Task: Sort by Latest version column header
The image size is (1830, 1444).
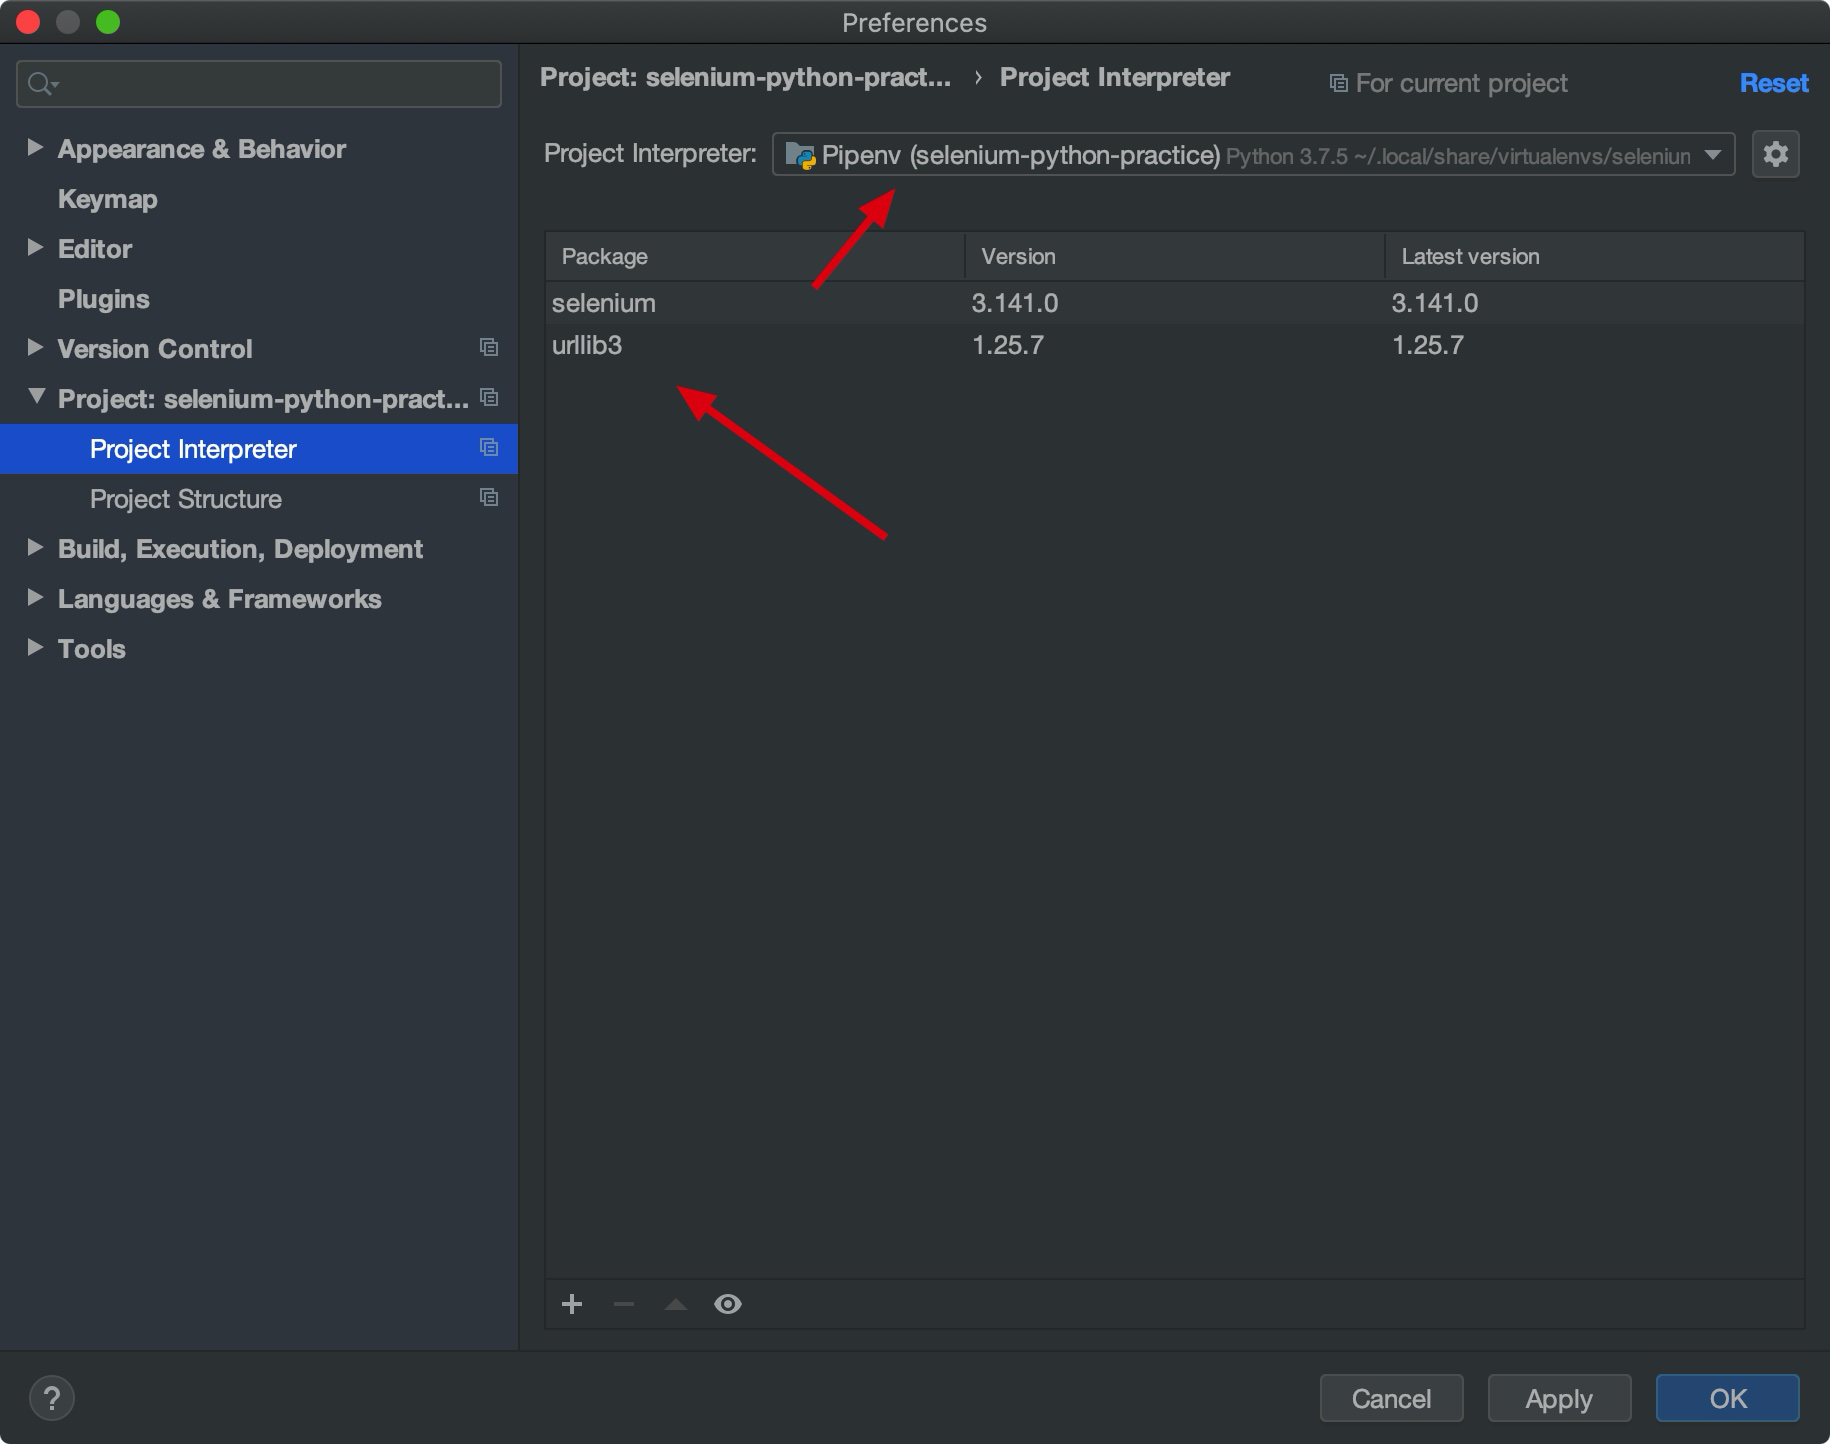Action: (1594, 256)
